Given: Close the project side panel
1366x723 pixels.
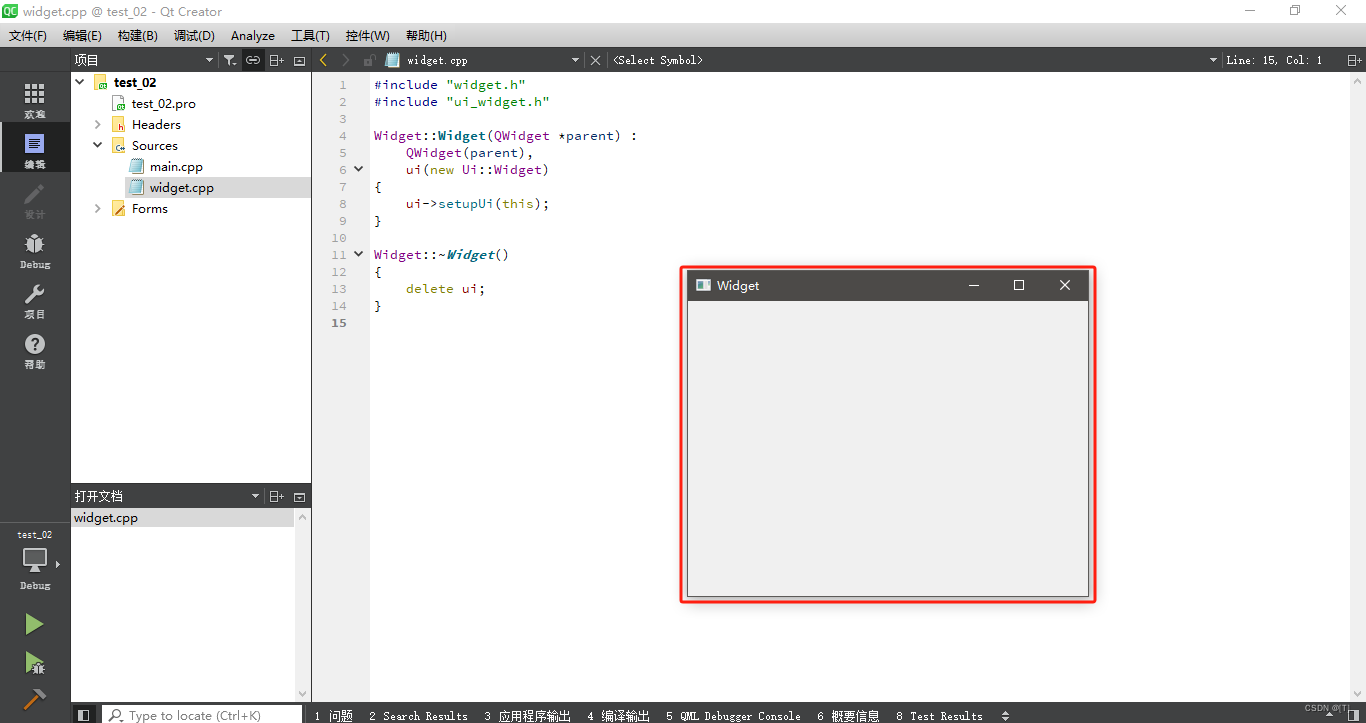Looking at the screenshot, I should coord(299,60).
